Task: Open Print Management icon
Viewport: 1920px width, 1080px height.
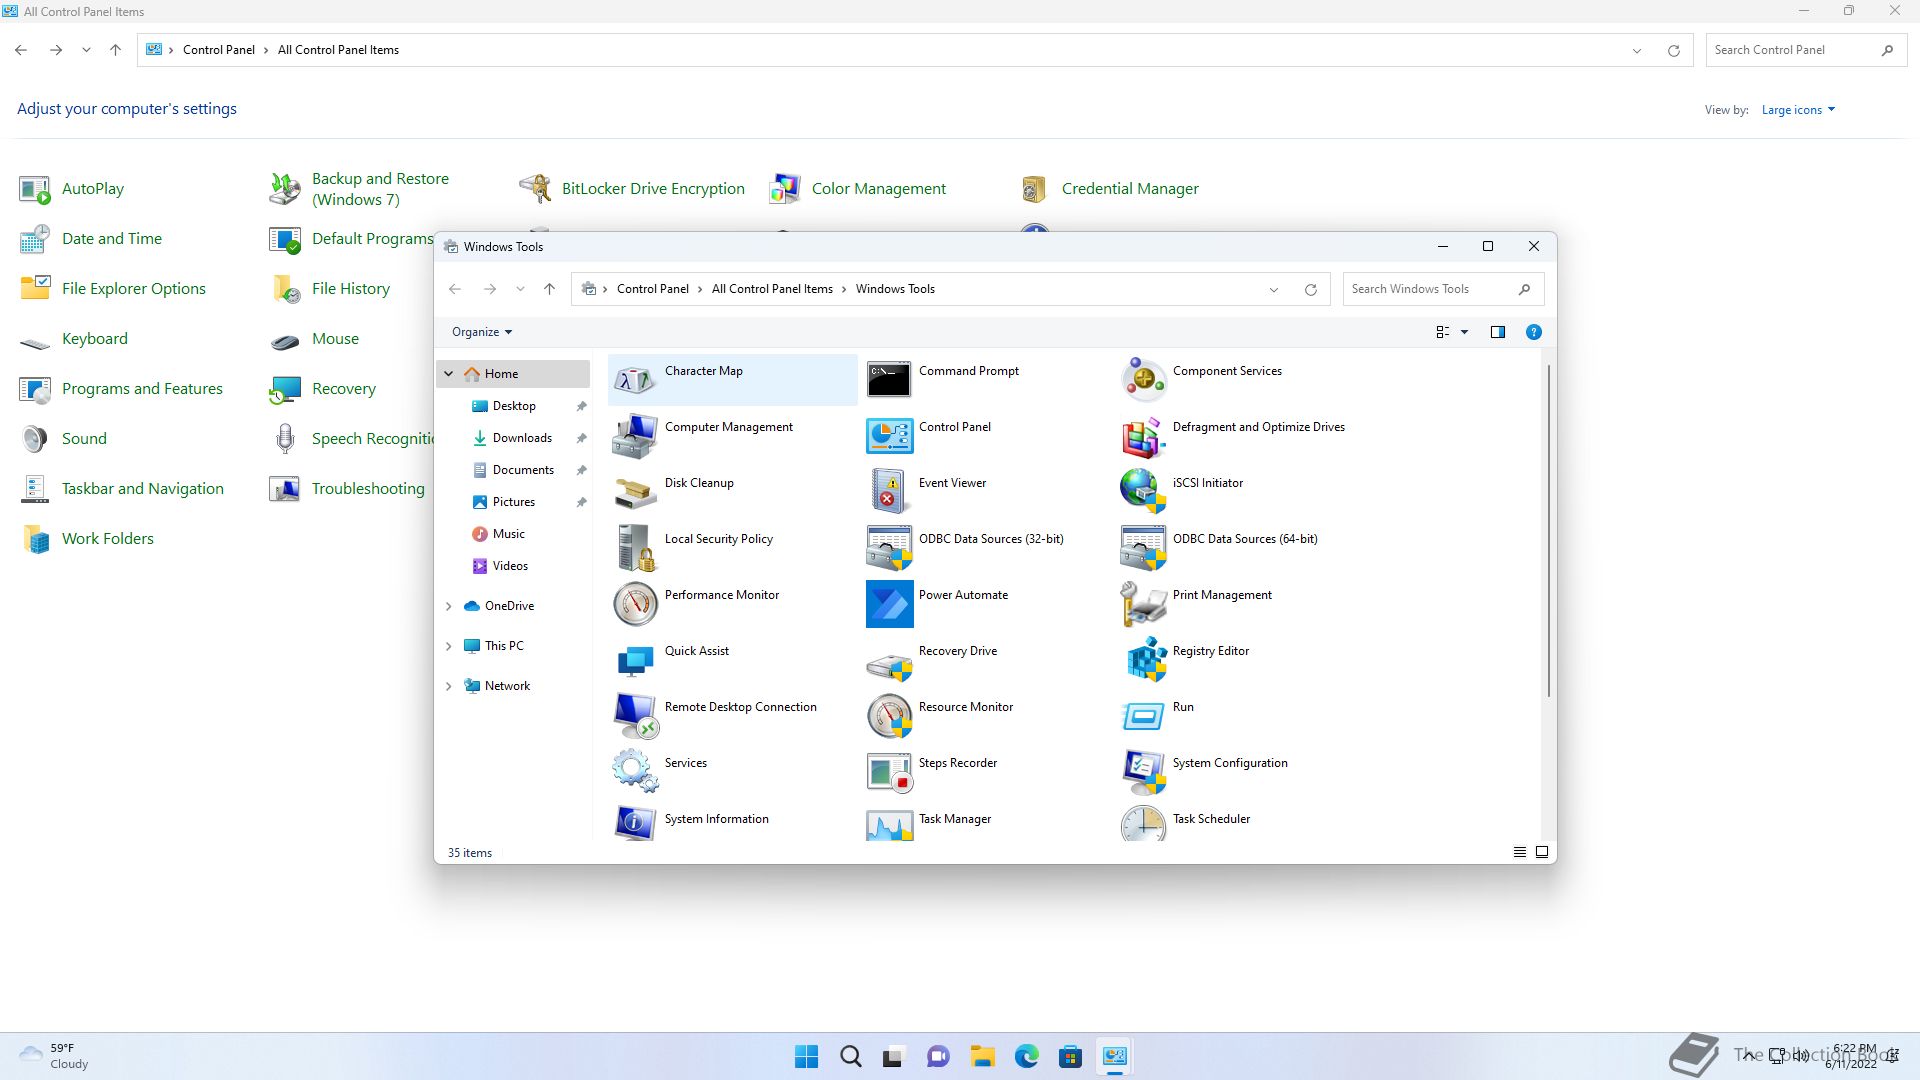Action: (1143, 604)
